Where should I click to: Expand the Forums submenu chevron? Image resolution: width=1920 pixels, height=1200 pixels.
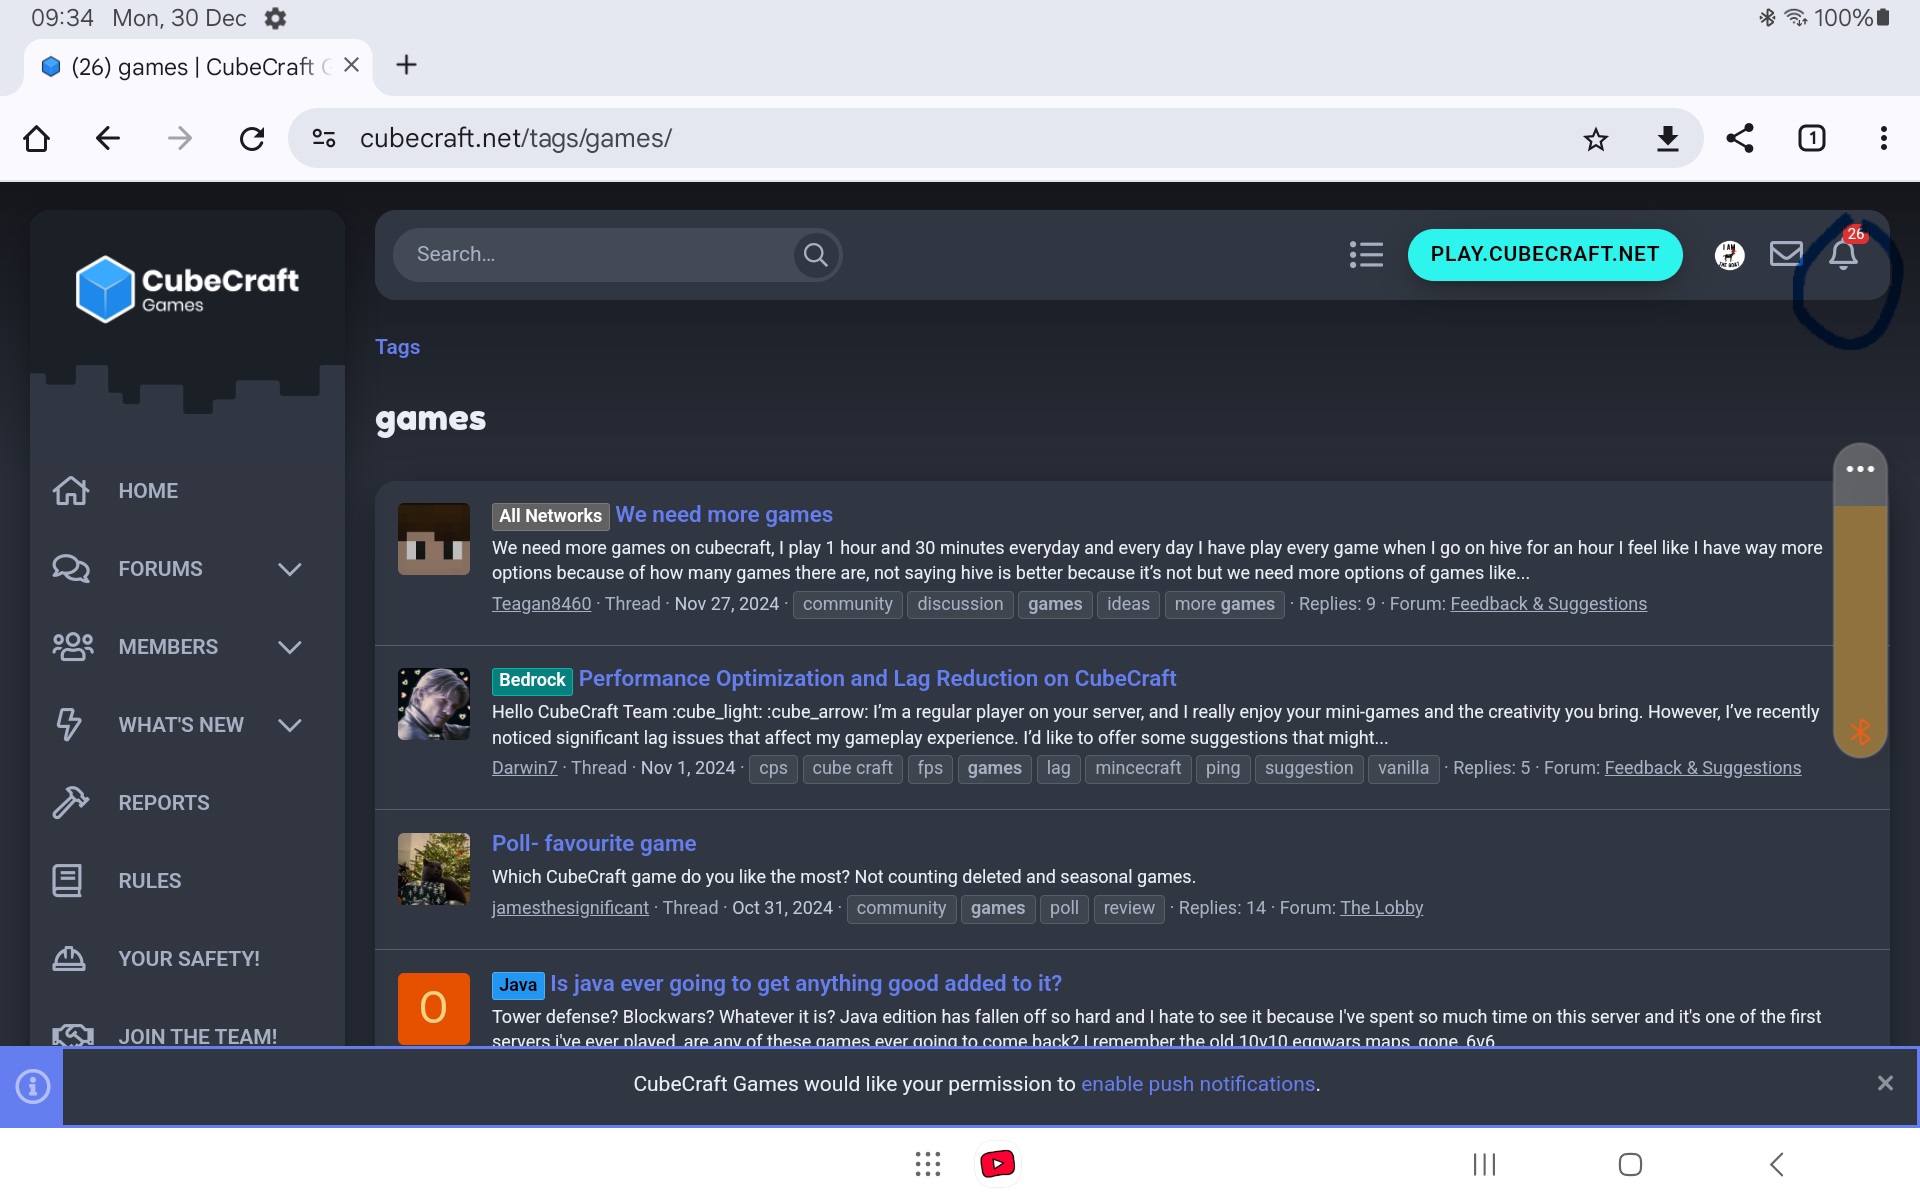[x=290, y=569]
